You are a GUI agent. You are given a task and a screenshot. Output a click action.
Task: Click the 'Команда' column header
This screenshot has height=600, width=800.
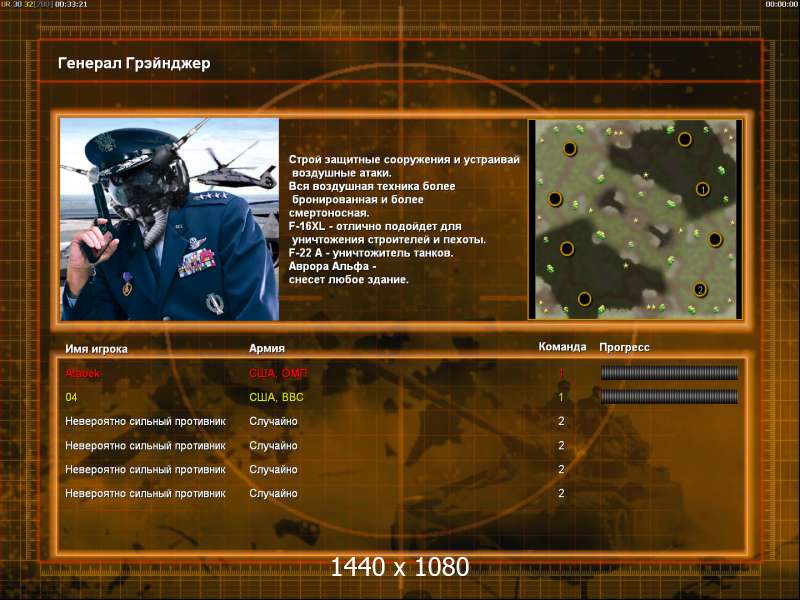point(562,347)
